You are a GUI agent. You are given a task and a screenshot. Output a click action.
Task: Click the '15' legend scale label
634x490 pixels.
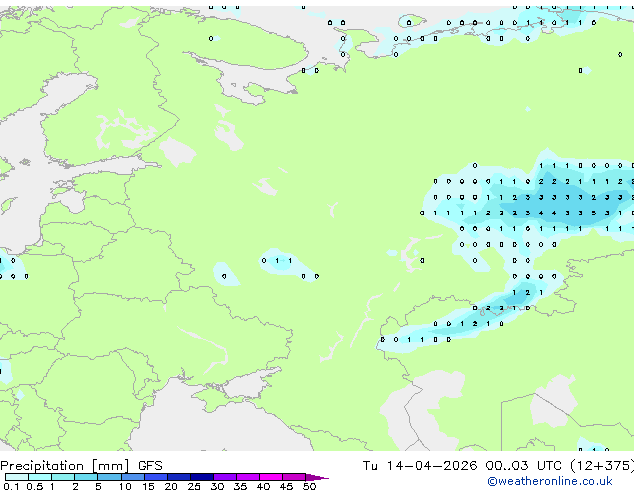148,486
